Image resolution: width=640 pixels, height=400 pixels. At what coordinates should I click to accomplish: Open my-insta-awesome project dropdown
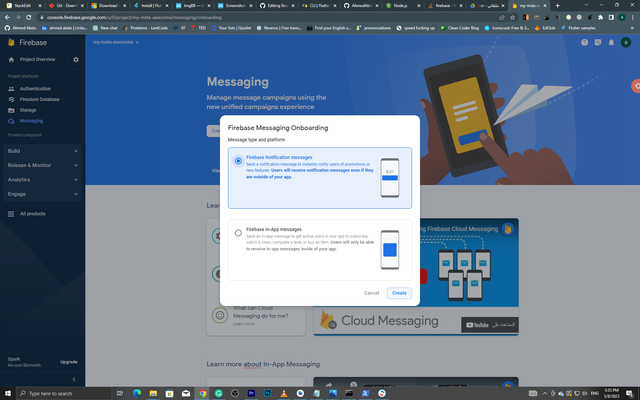point(116,42)
